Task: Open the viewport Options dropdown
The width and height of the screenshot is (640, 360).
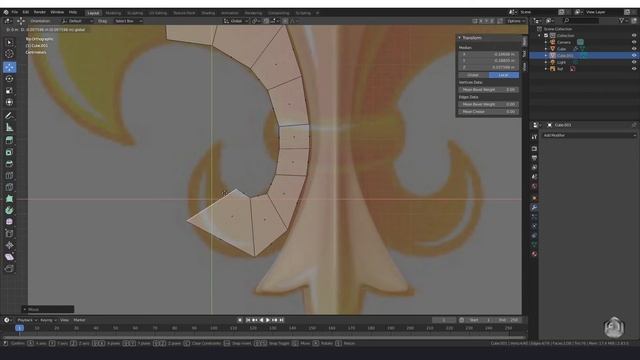Action: pos(516,21)
